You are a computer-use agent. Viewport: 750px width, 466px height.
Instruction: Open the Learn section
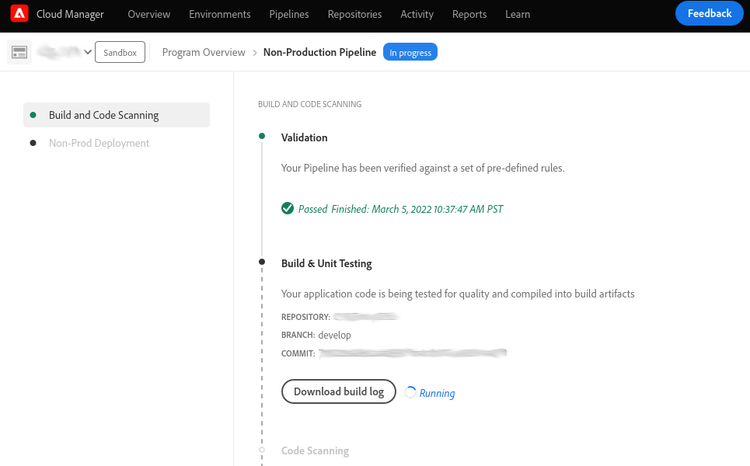tap(518, 14)
